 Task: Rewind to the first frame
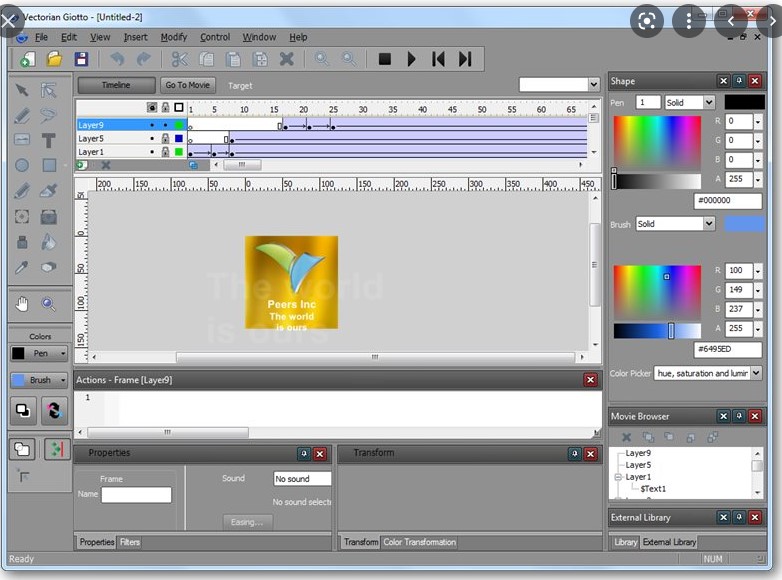pyautogui.click(x=438, y=59)
